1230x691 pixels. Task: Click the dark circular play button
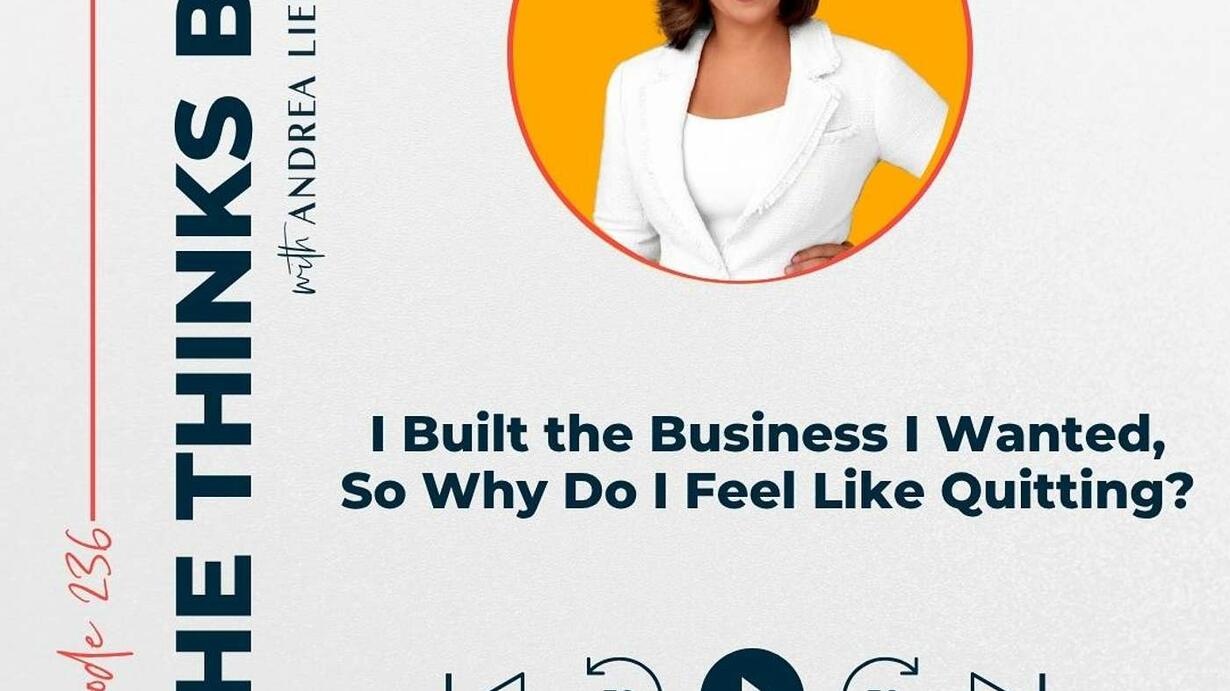click(x=752, y=672)
